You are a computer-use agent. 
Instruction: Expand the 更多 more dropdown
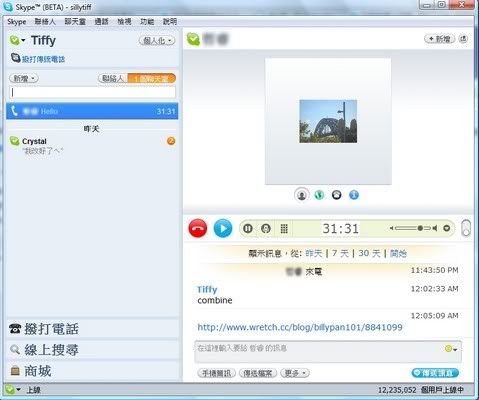click(x=295, y=373)
